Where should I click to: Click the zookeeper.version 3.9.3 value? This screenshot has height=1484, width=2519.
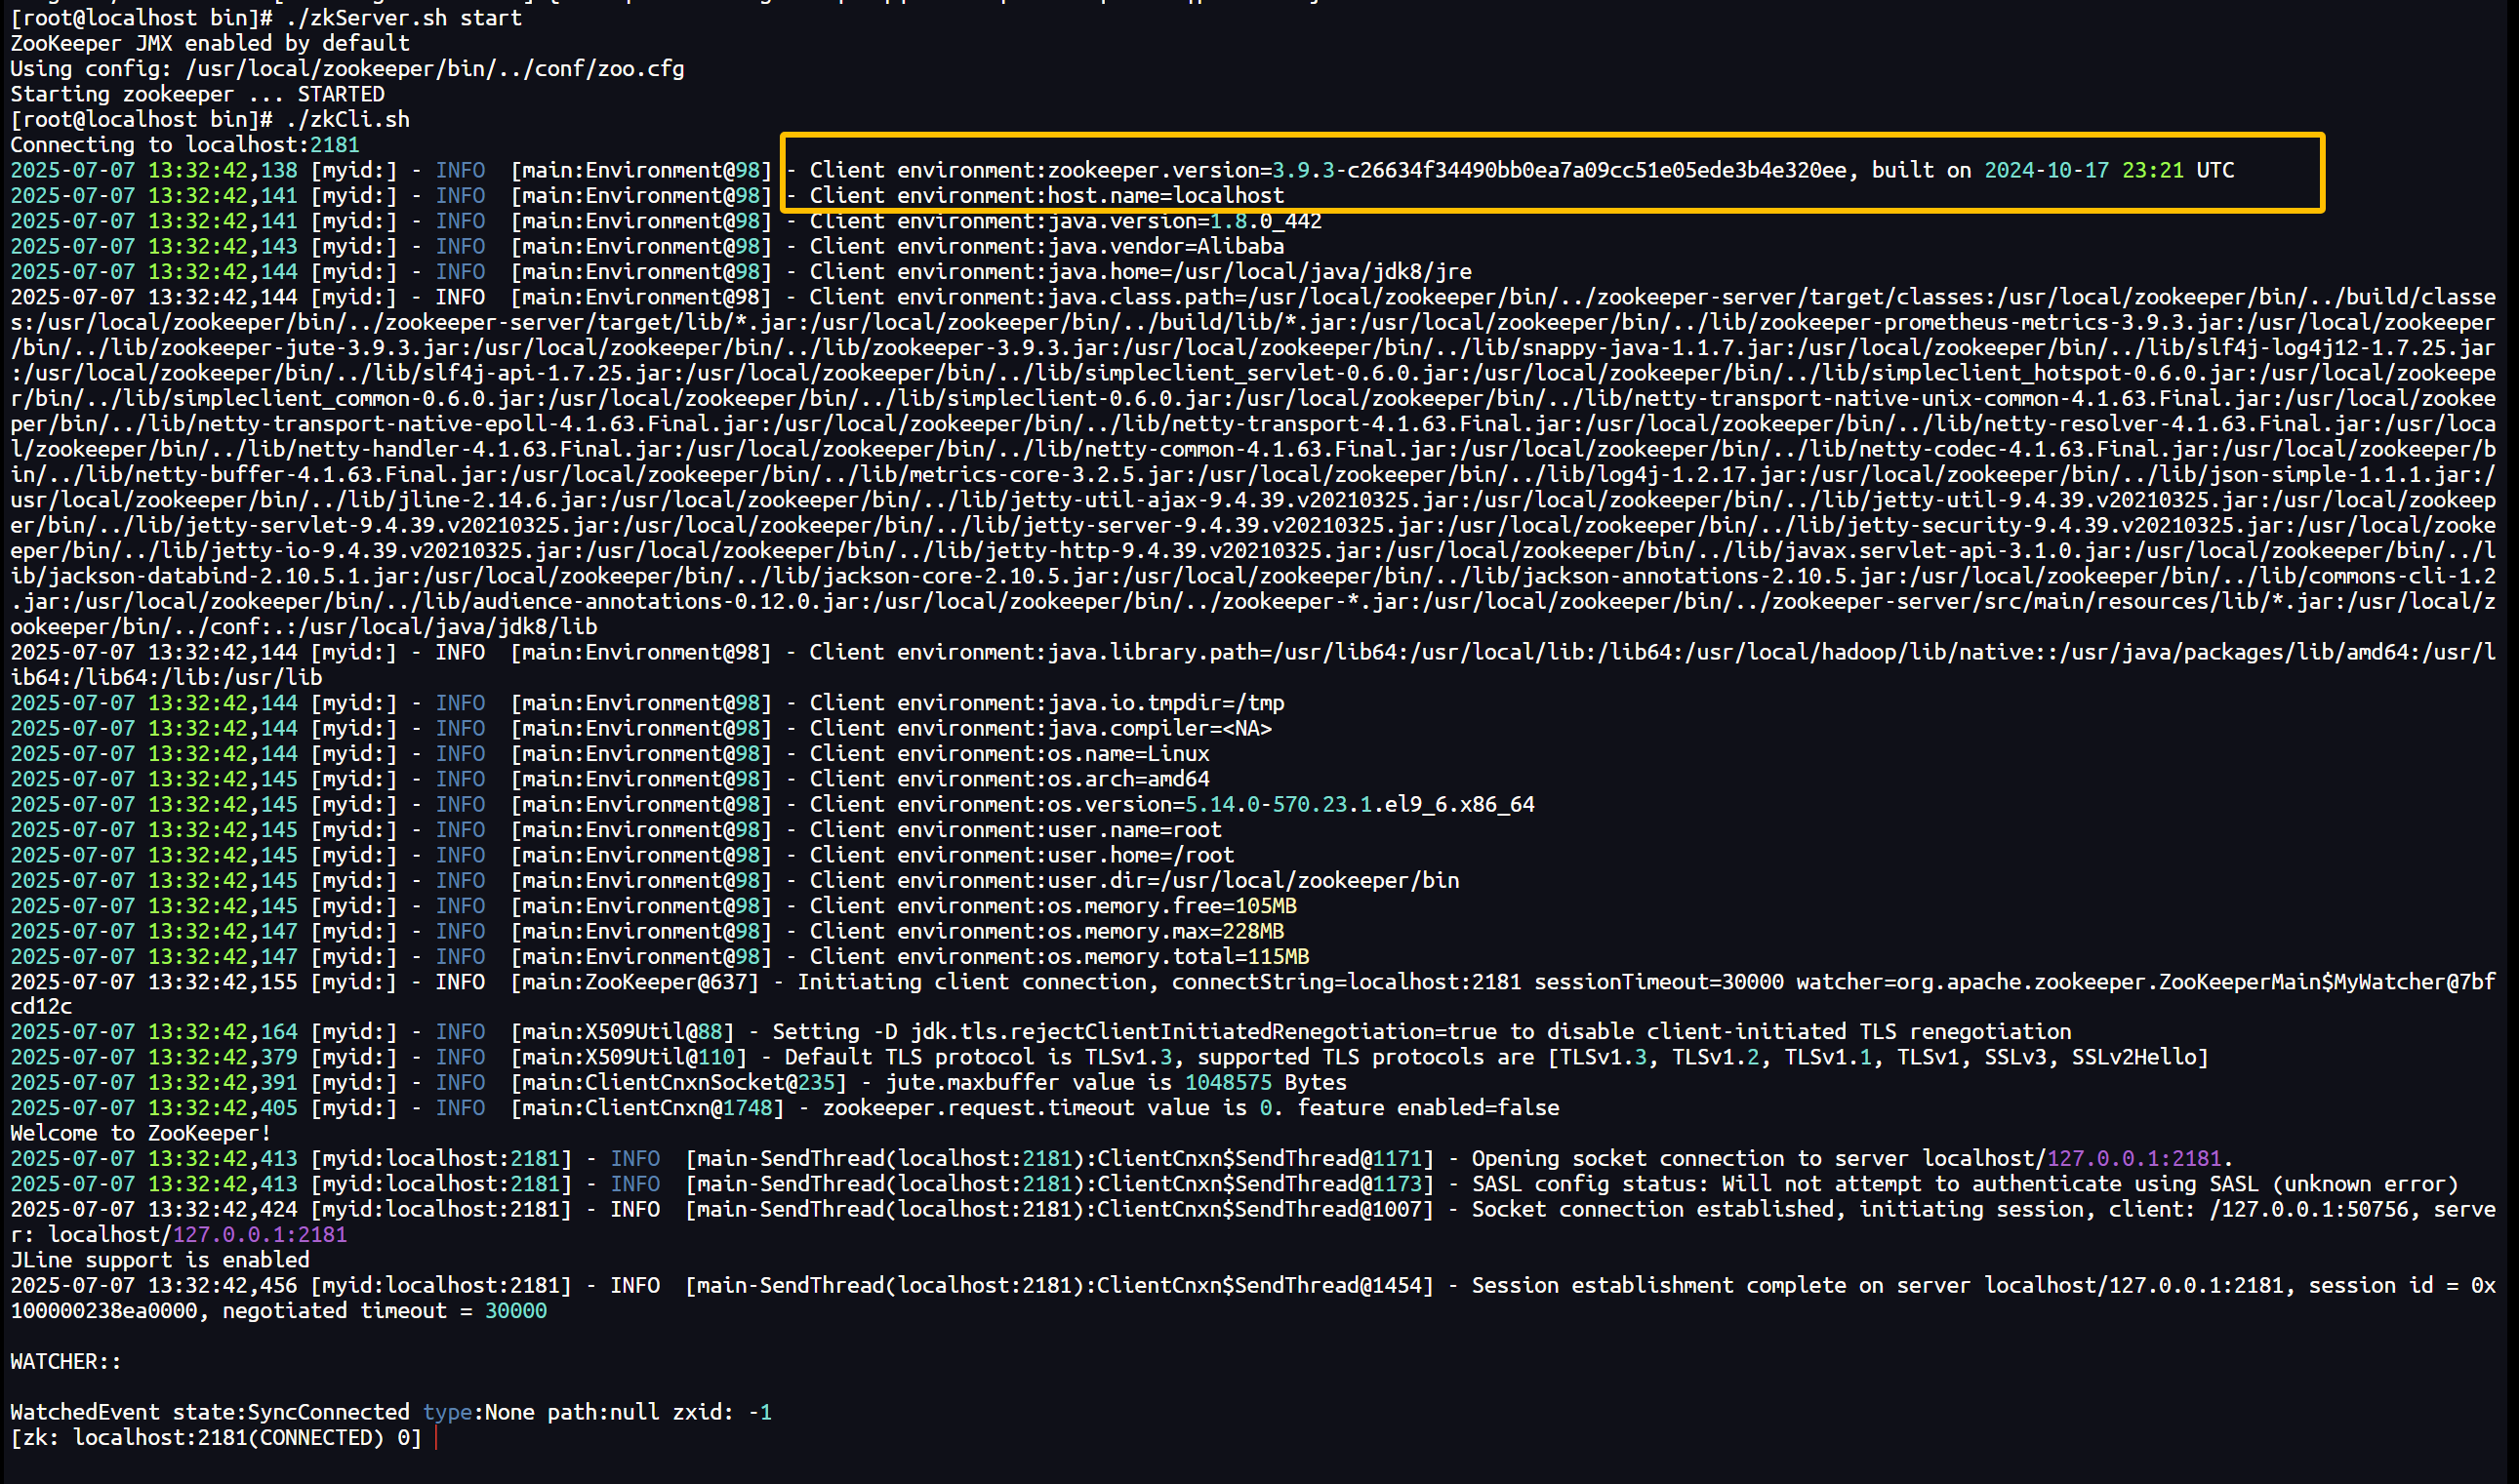click(1302, 170)
